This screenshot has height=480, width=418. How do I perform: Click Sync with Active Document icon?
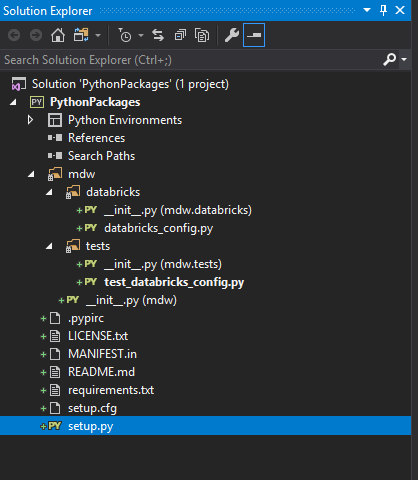click(x=158, y=35)
